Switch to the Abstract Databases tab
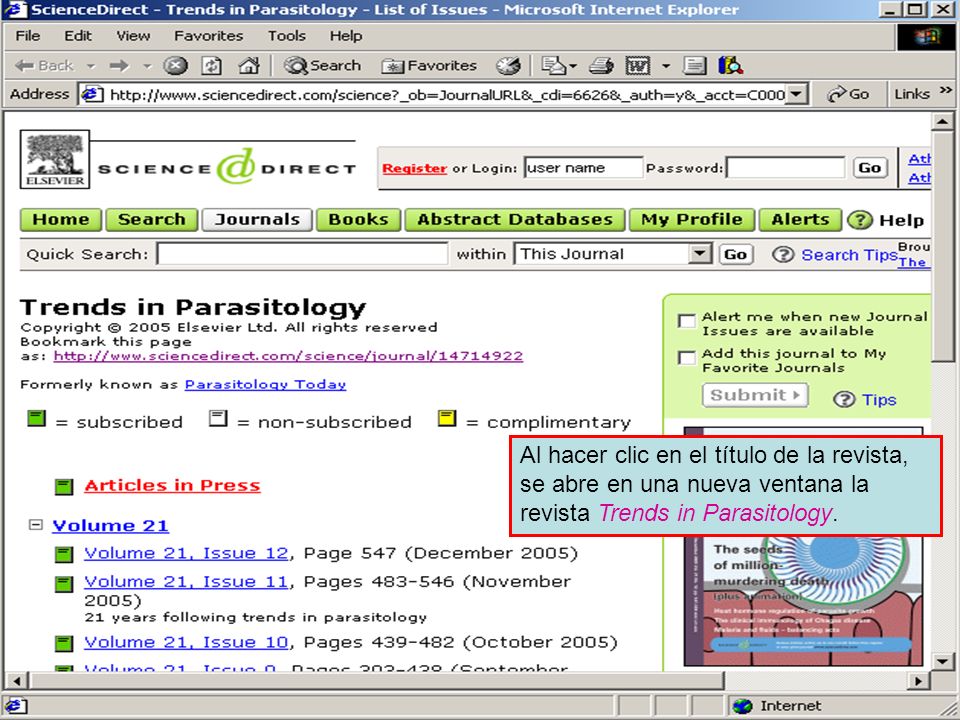 click(515, 220)
